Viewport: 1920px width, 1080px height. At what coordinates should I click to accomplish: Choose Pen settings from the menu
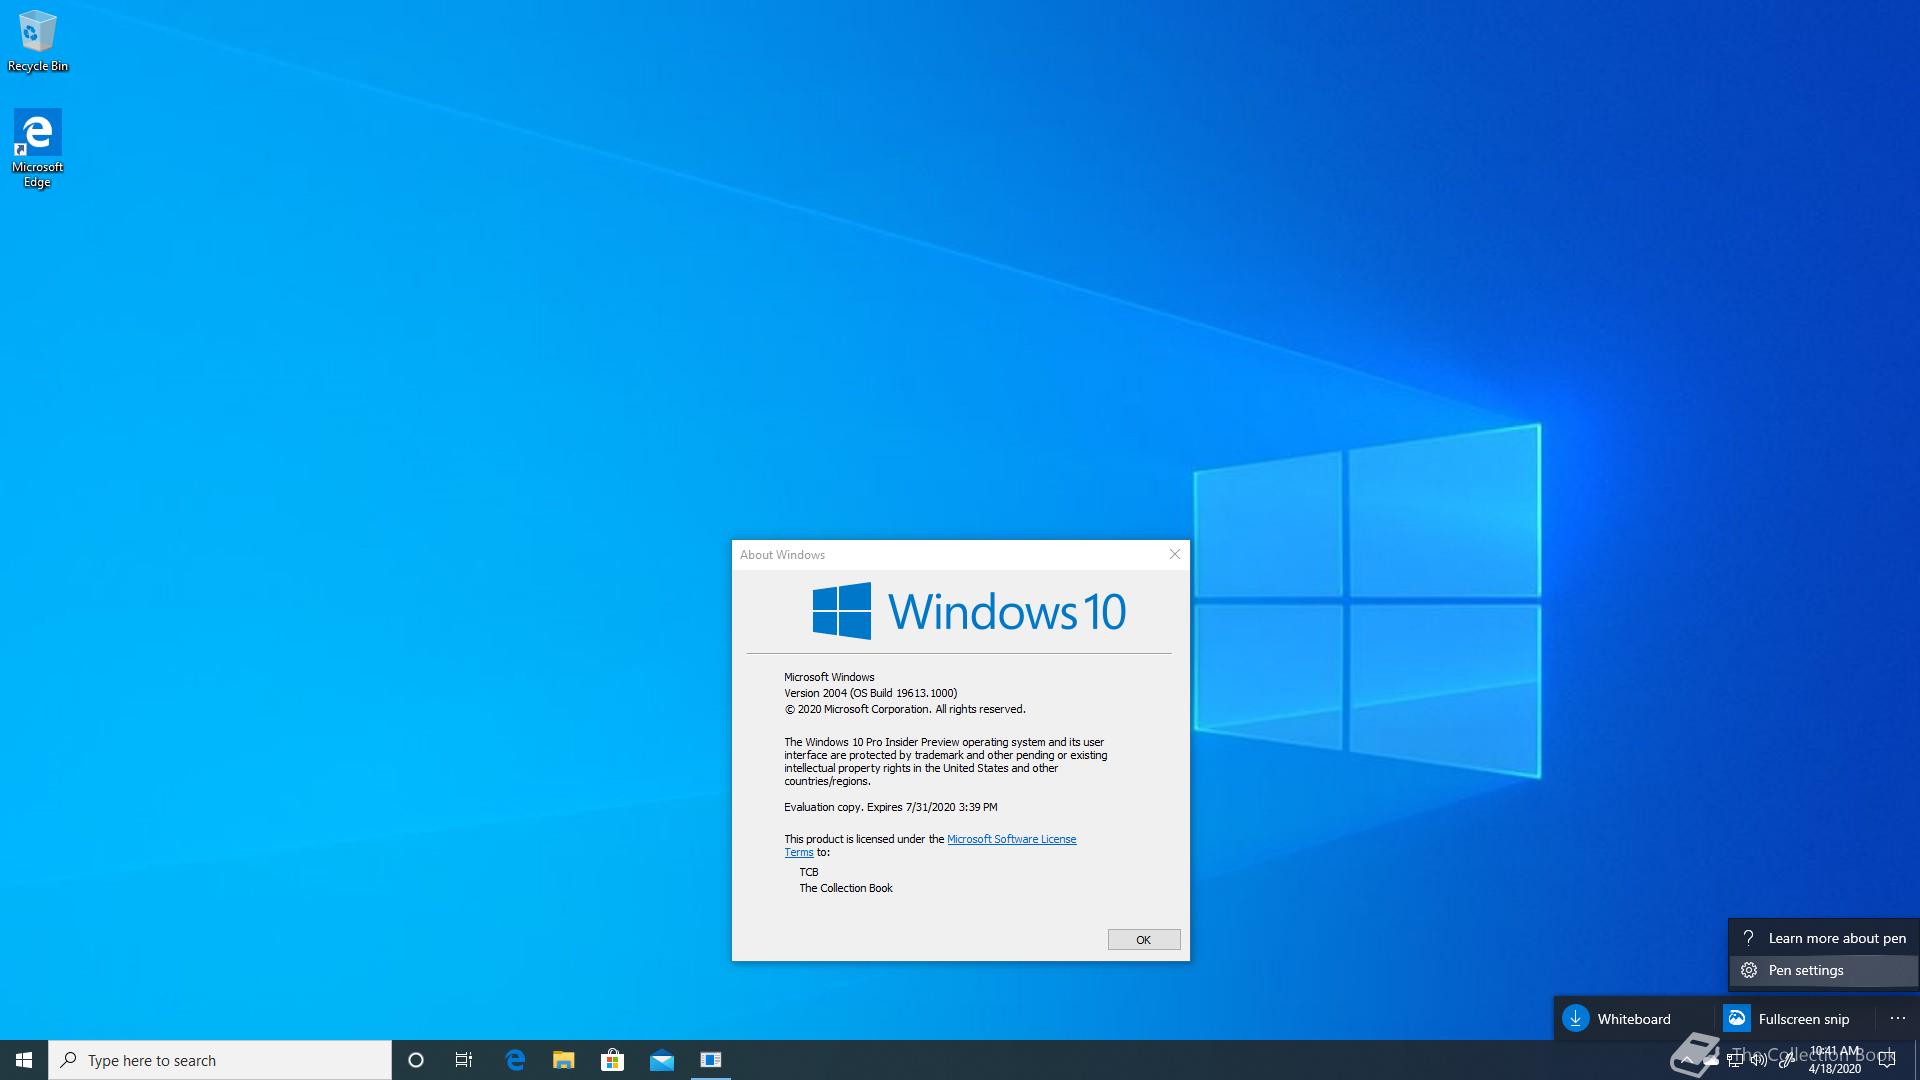click(1823, 970)
